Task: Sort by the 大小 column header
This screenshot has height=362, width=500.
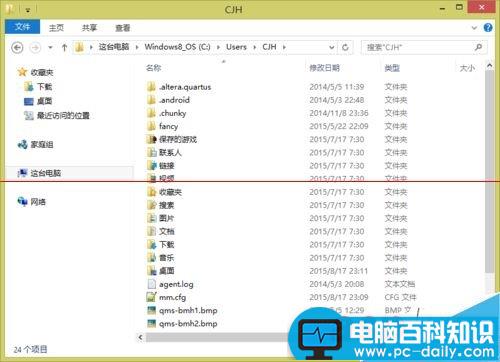Action: [x=467, y=68]
